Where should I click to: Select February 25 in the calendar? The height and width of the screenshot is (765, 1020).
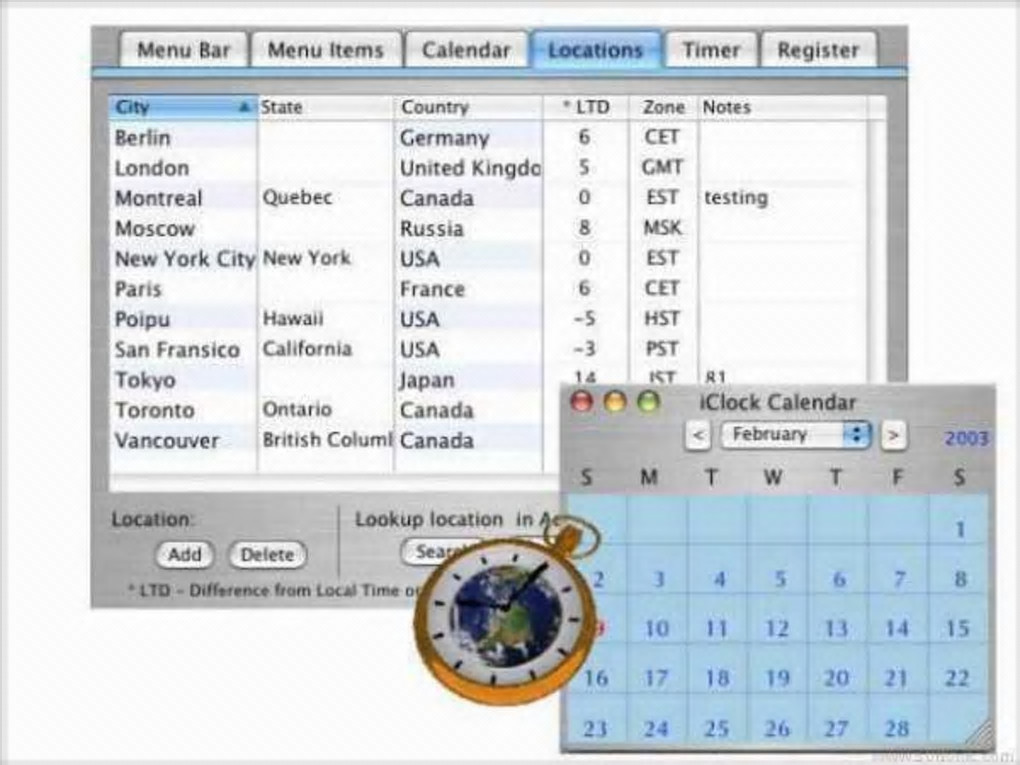(x=717, y=719)
